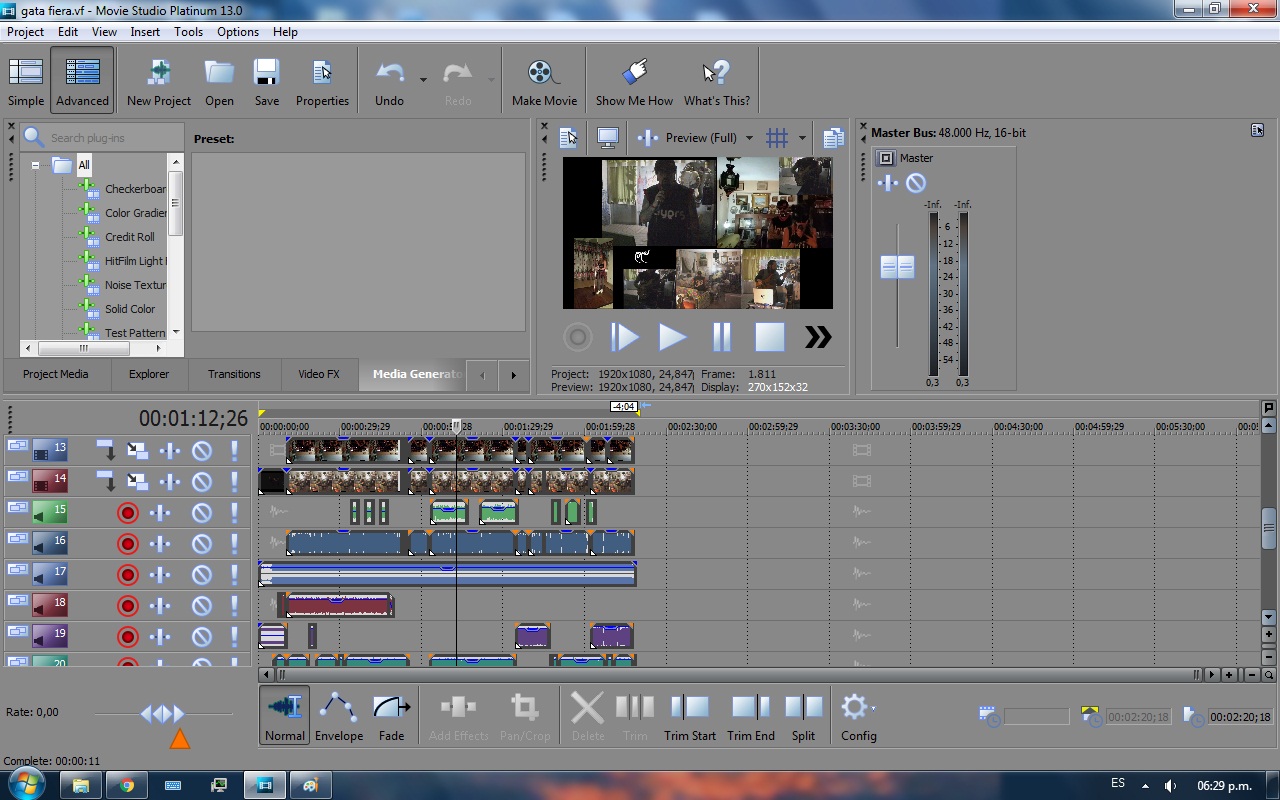Toggle preview overlays grid icon
The image size is (1280, 800).
pos(777,138)
